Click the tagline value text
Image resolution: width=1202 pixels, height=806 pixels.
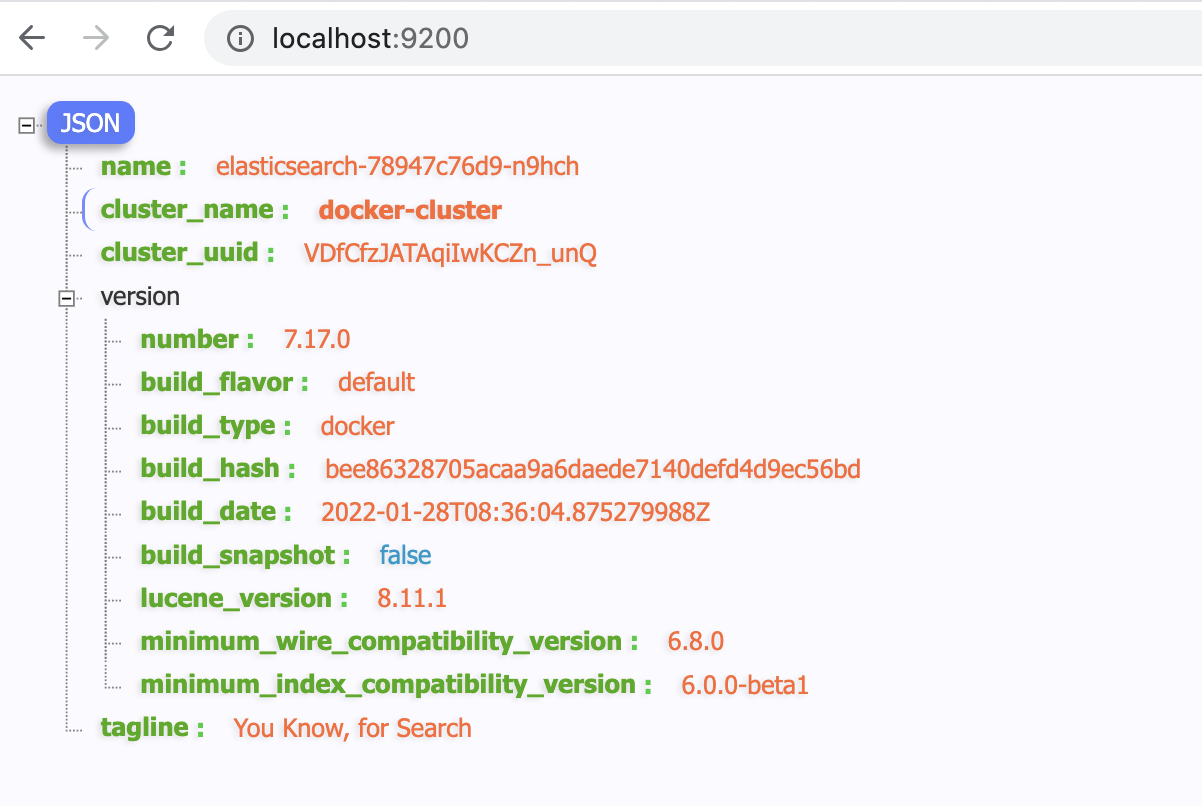352,728
